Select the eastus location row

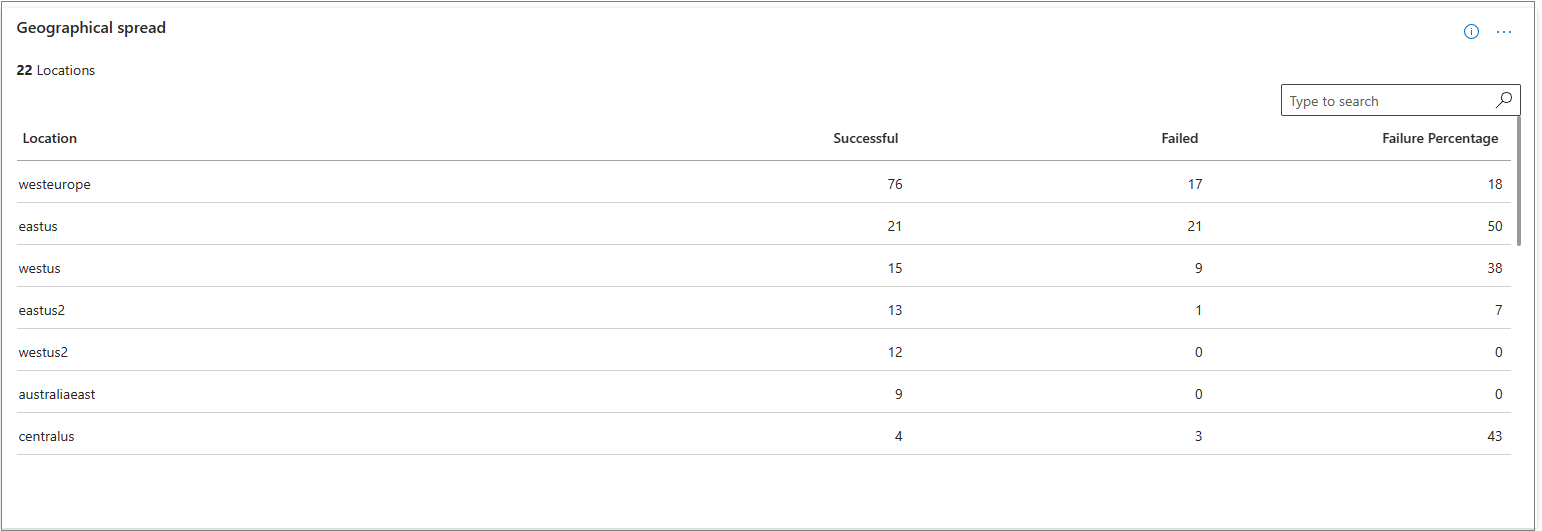pos(38,226)
